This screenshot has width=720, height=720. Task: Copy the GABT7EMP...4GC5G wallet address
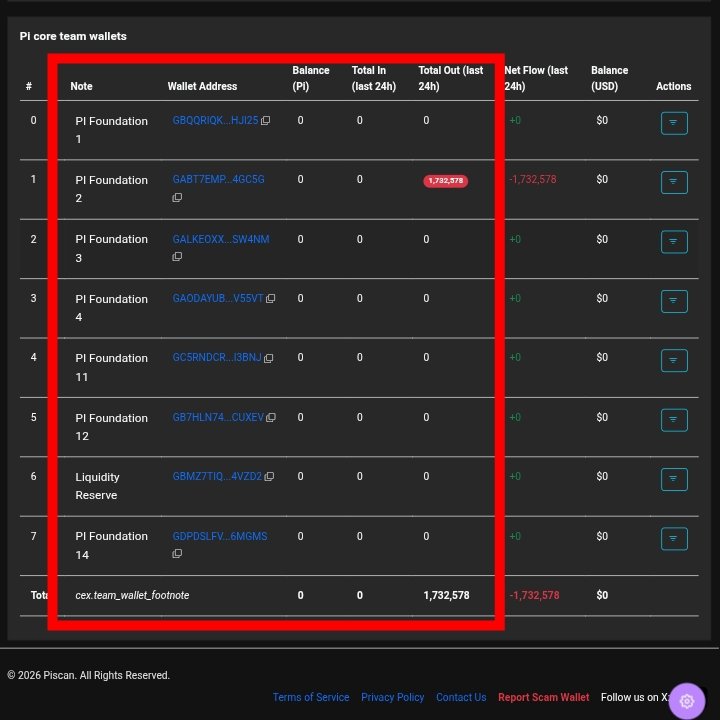coord(177,198)
